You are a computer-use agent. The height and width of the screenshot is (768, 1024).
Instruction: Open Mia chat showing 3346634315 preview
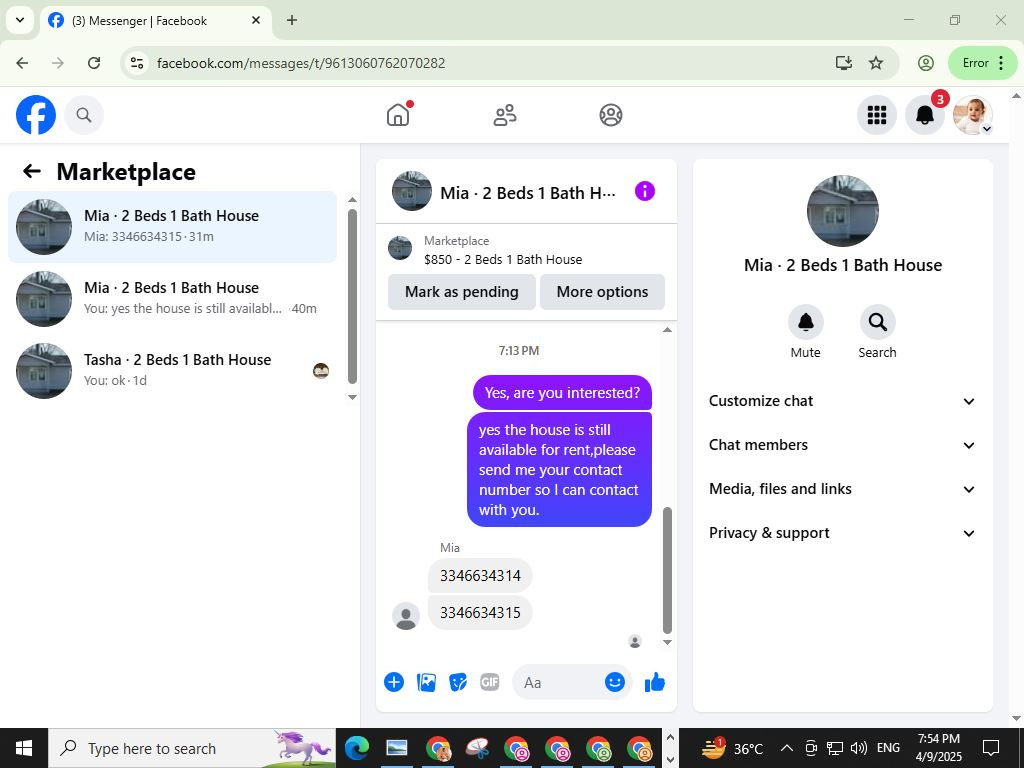(172, 227)
